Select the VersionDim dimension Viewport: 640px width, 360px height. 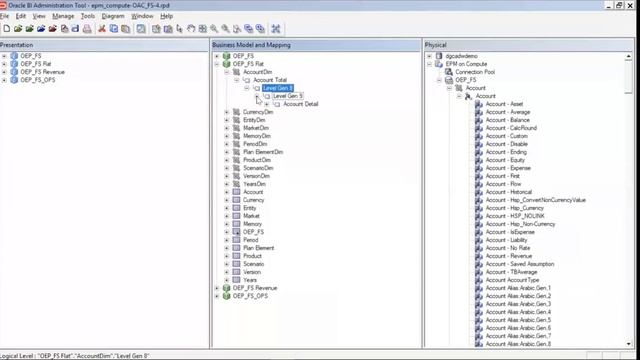coord(256,176)
